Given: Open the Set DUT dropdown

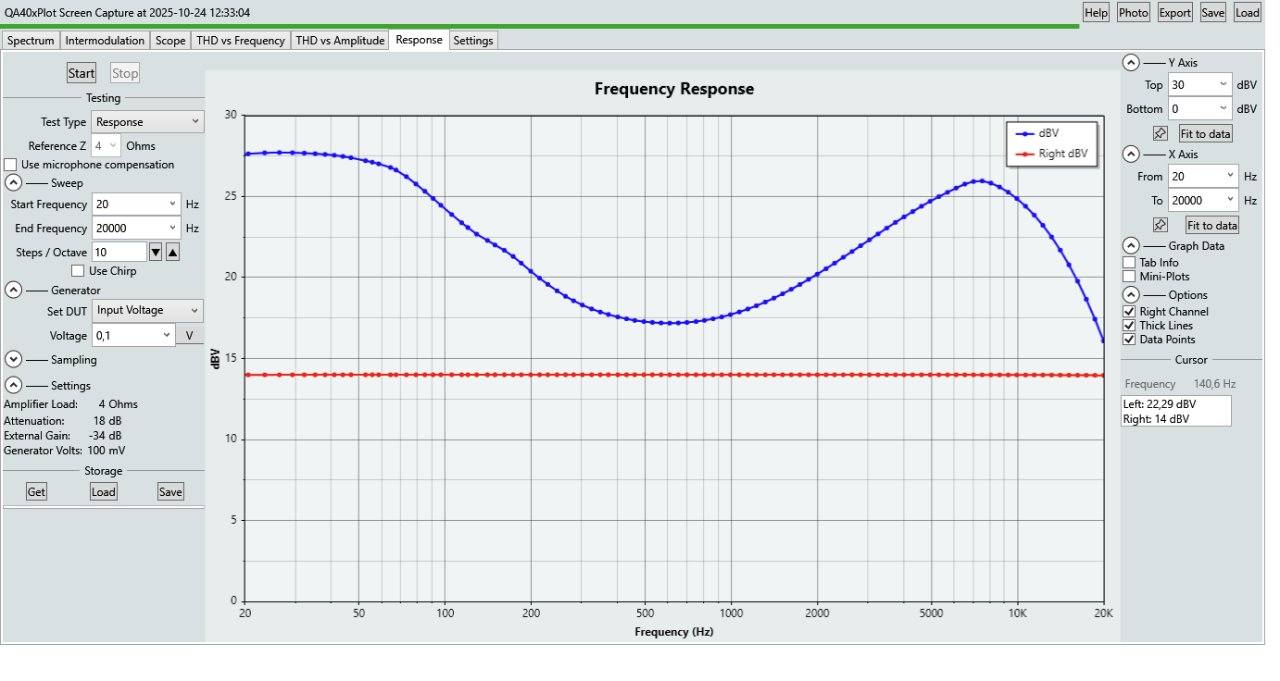Looking at the screenshot, I should pyautogui.click(x=147, y=311).
